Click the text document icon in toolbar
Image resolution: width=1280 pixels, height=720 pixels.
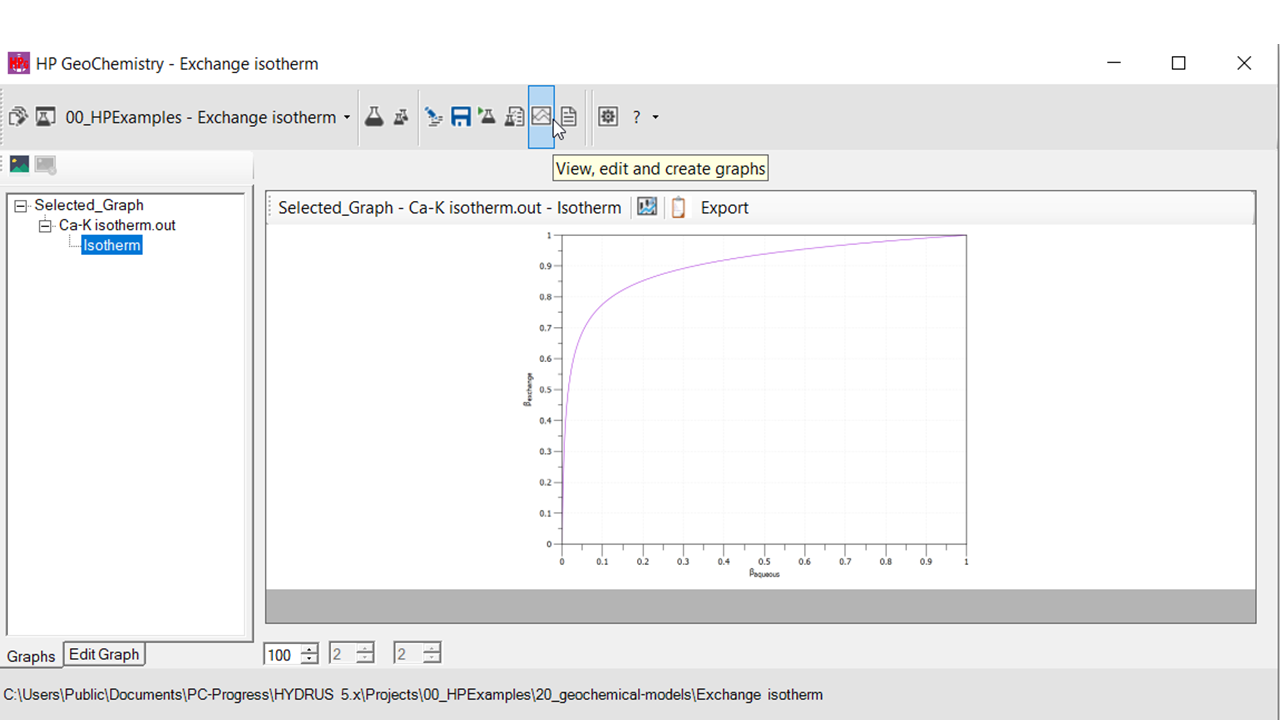pos(568,117)
